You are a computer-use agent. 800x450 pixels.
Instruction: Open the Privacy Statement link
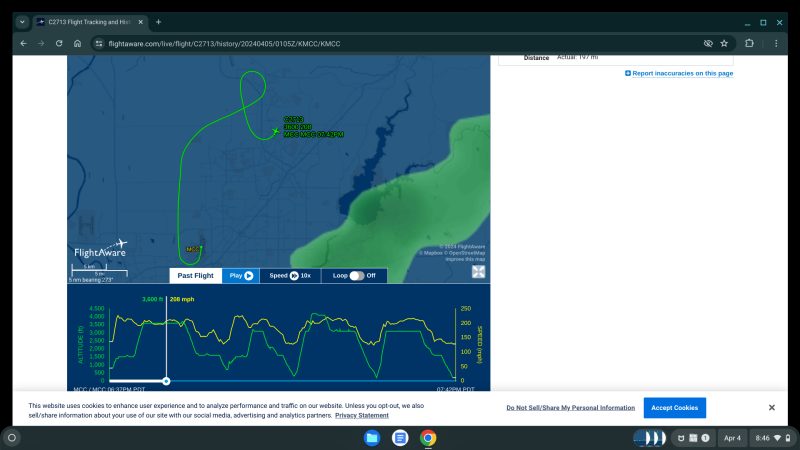point(362,415)
